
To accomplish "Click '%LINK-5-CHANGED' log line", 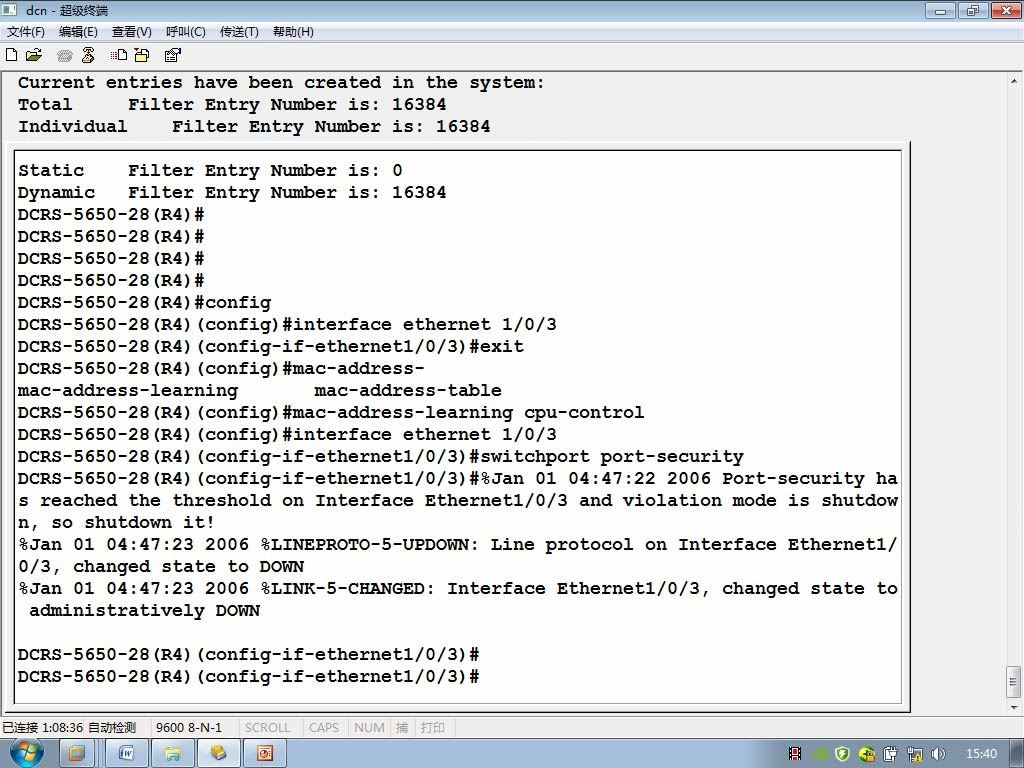I will coord(458,588).
